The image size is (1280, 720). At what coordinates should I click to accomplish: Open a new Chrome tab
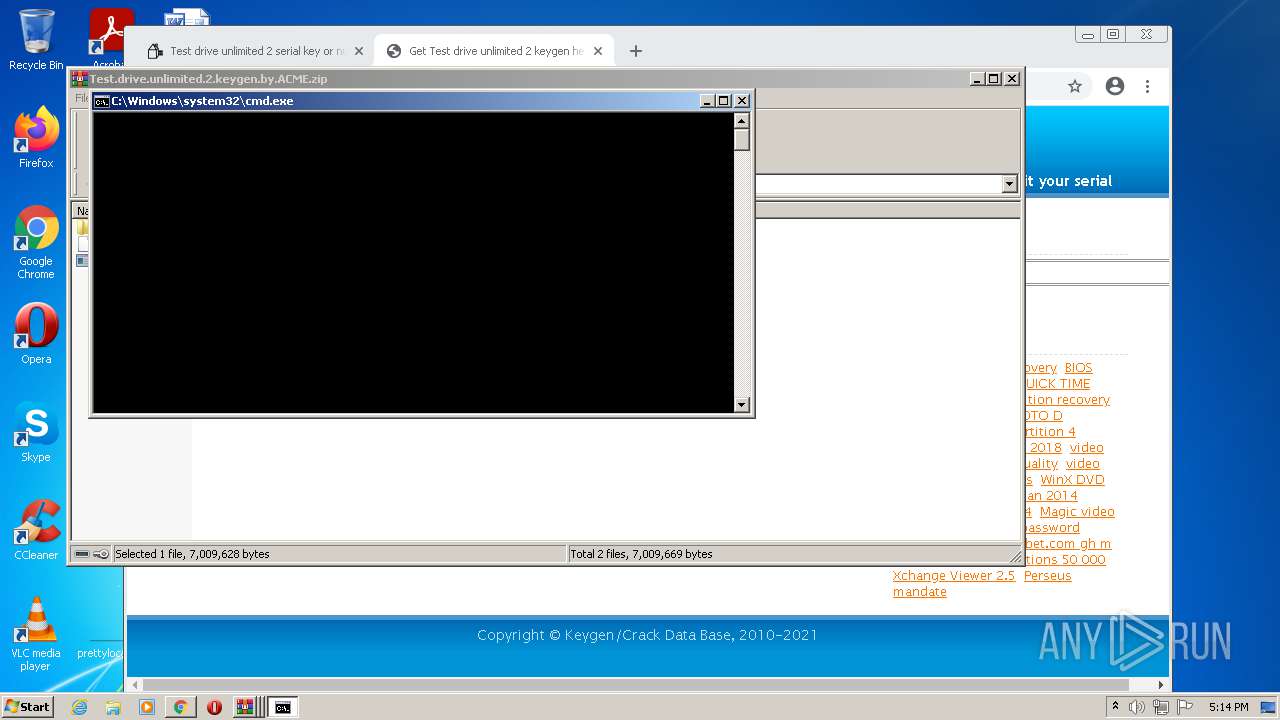pos(636,51)
